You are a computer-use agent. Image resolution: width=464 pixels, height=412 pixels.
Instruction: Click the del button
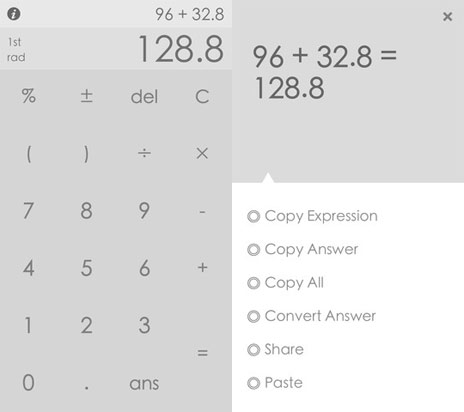[144, 97]
